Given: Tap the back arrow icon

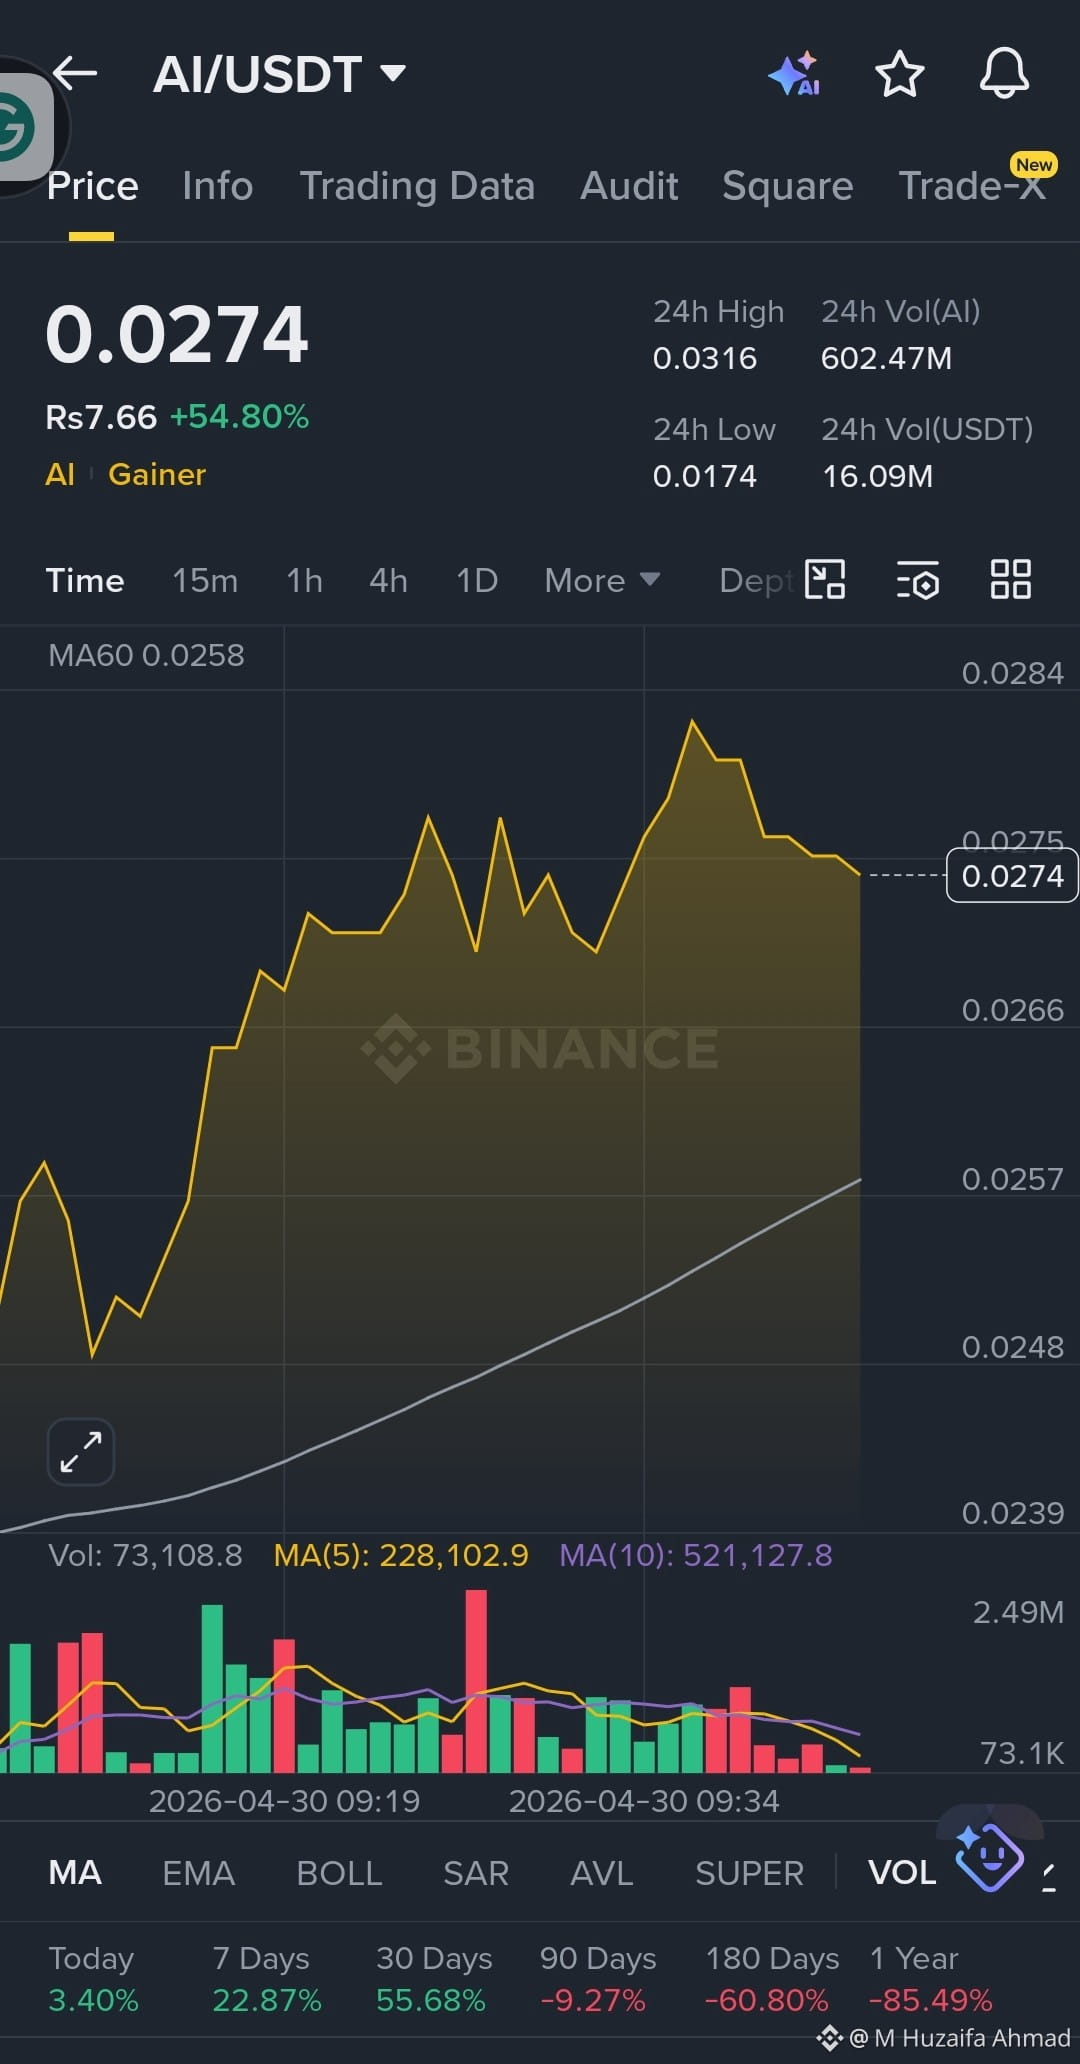Looking at the screenshot, I should (x=75, y=72).
